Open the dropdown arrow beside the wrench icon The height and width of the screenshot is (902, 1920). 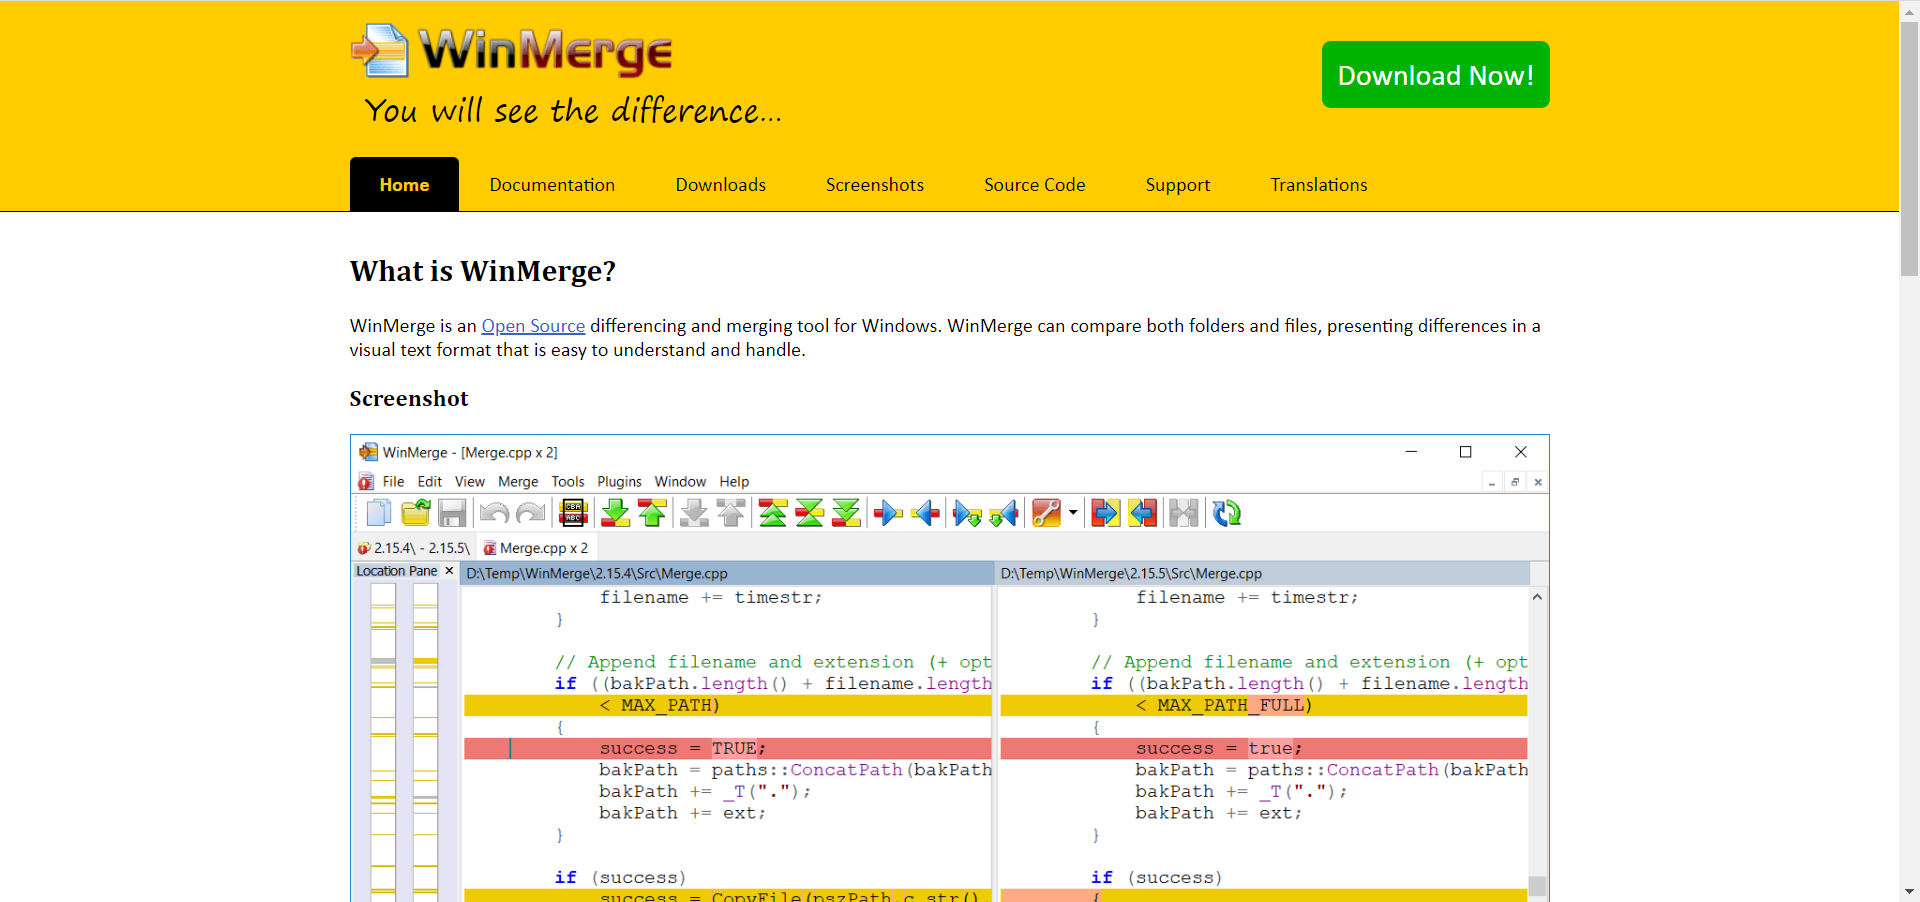coord(1073,513)
